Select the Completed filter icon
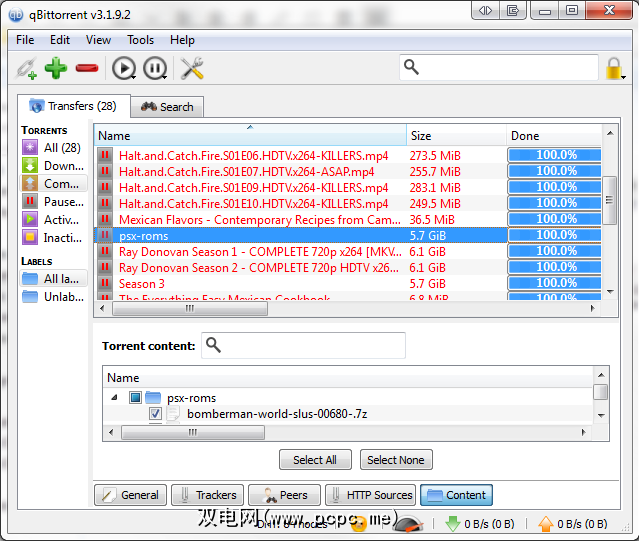The width and height of the screenshot is (639, 541). pyautogui.click(x=30, y=183)
